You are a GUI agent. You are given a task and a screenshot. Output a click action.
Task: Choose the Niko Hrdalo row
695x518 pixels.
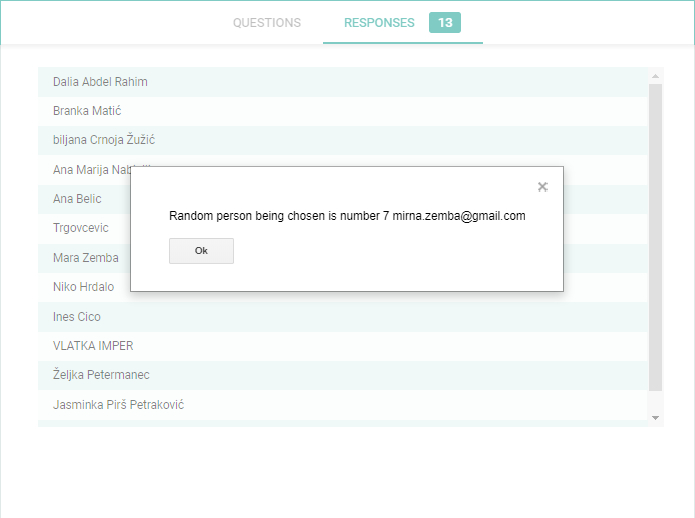pyautogui.click(x=83, y=287)
